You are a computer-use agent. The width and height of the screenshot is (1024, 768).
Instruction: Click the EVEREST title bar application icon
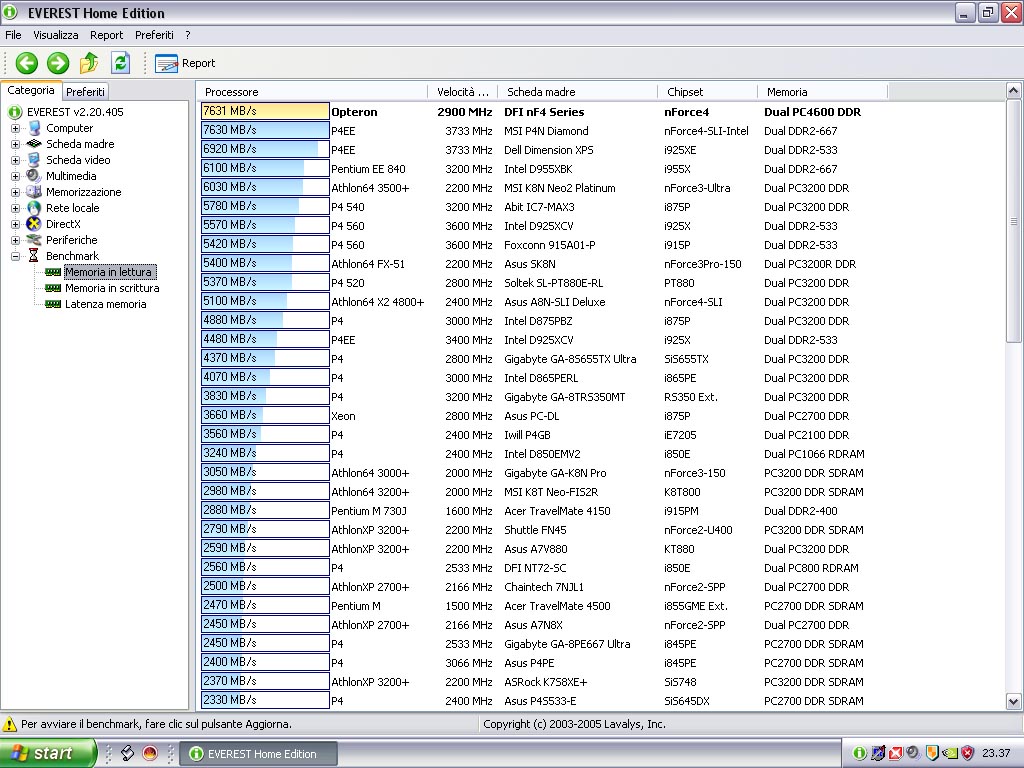pos(10,12)
